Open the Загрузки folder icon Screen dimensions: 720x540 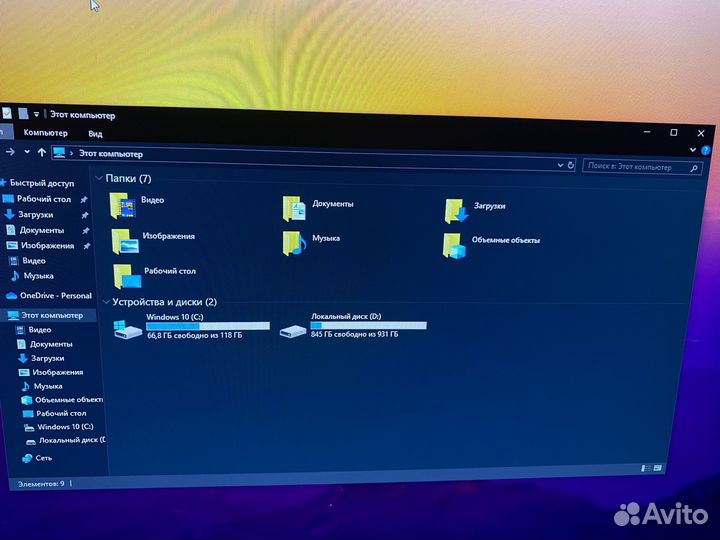click(456, 210)
